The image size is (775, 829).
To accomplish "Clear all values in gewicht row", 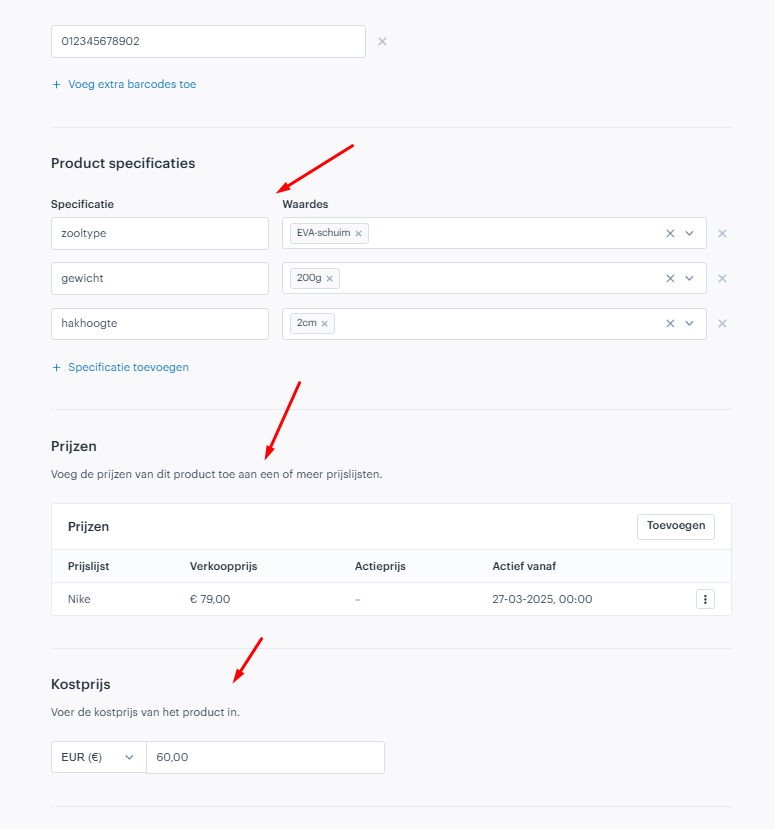I will coord(670,278).
